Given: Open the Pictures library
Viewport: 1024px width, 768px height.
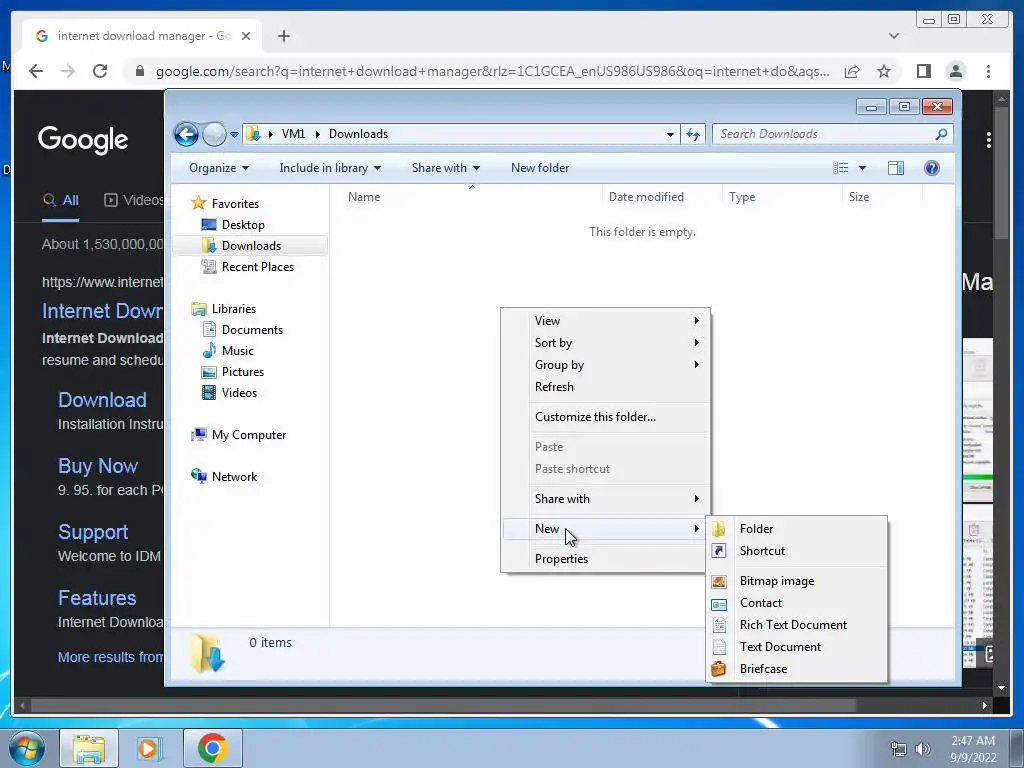Looking at the screenshot, I should click(x=233, y=372).
